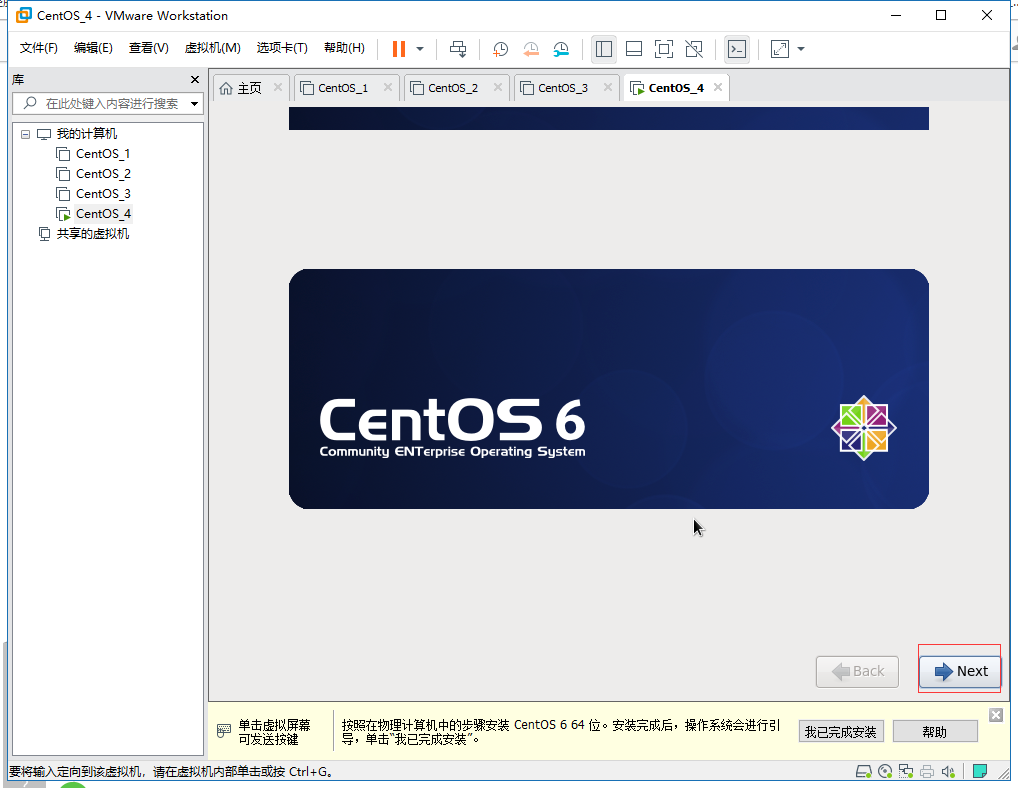Click the VMware Workstation title bar icon
Viewport: 1018px width, 788px height.
23,15
